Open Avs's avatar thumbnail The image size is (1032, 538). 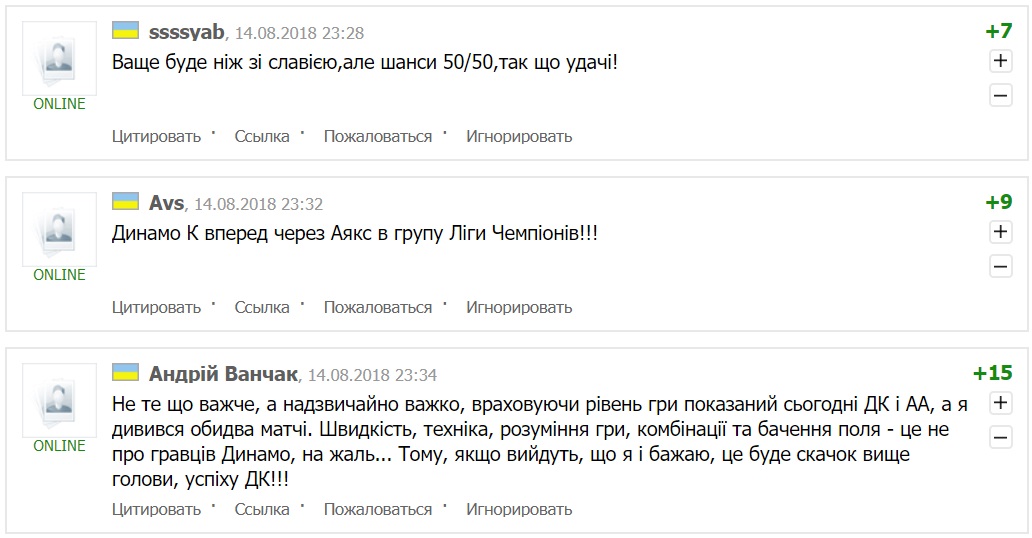point(59,228)
